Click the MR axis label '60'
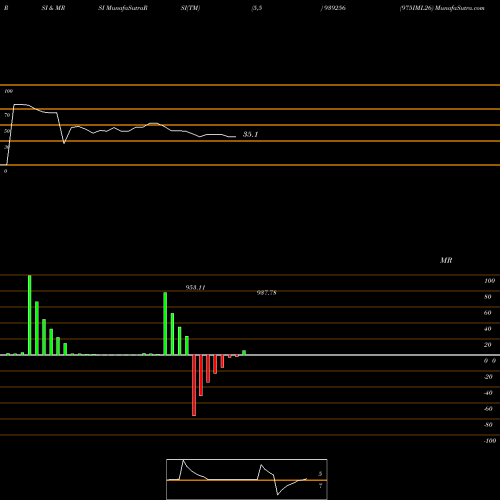The height and width of the screenshot is (500, 500). (x=488, y=313)
